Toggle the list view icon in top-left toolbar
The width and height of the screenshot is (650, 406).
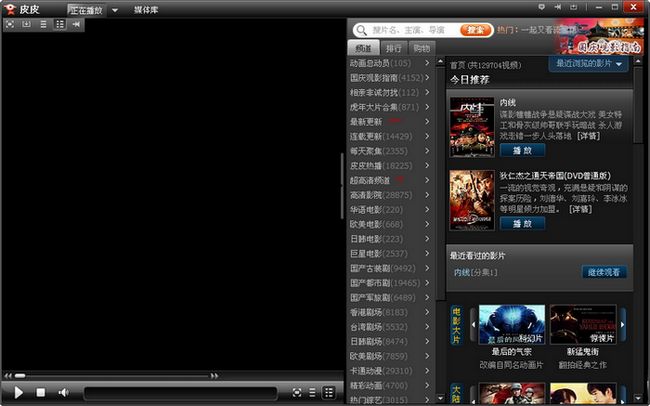pyautogui.click(x=43, y=23)
